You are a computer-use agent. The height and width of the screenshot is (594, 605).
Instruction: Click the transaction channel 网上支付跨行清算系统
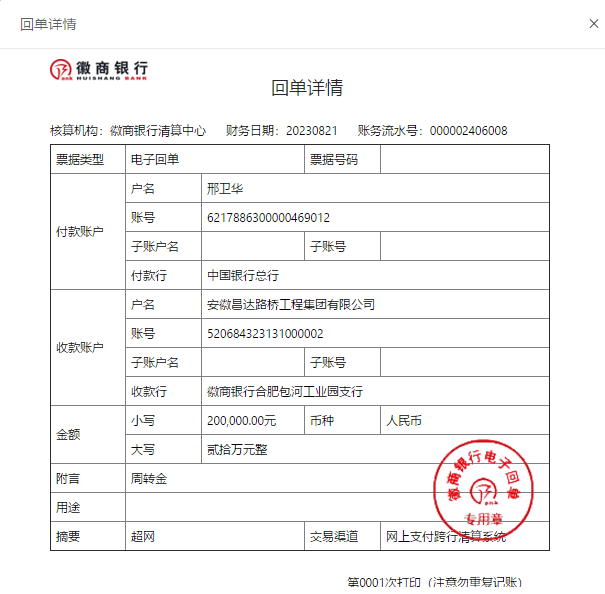[x=446, y=537]
